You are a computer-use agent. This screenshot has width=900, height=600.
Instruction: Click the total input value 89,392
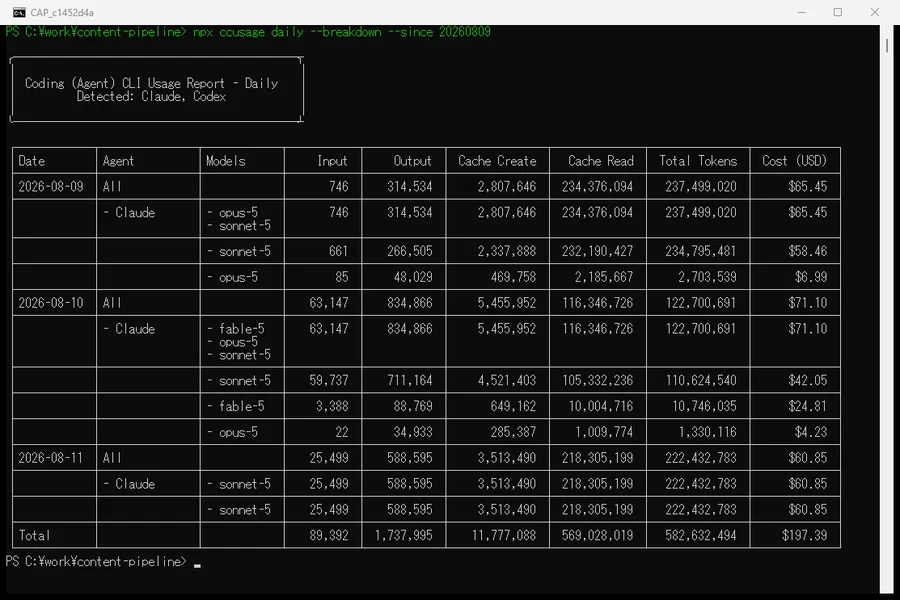coord(329,536)
